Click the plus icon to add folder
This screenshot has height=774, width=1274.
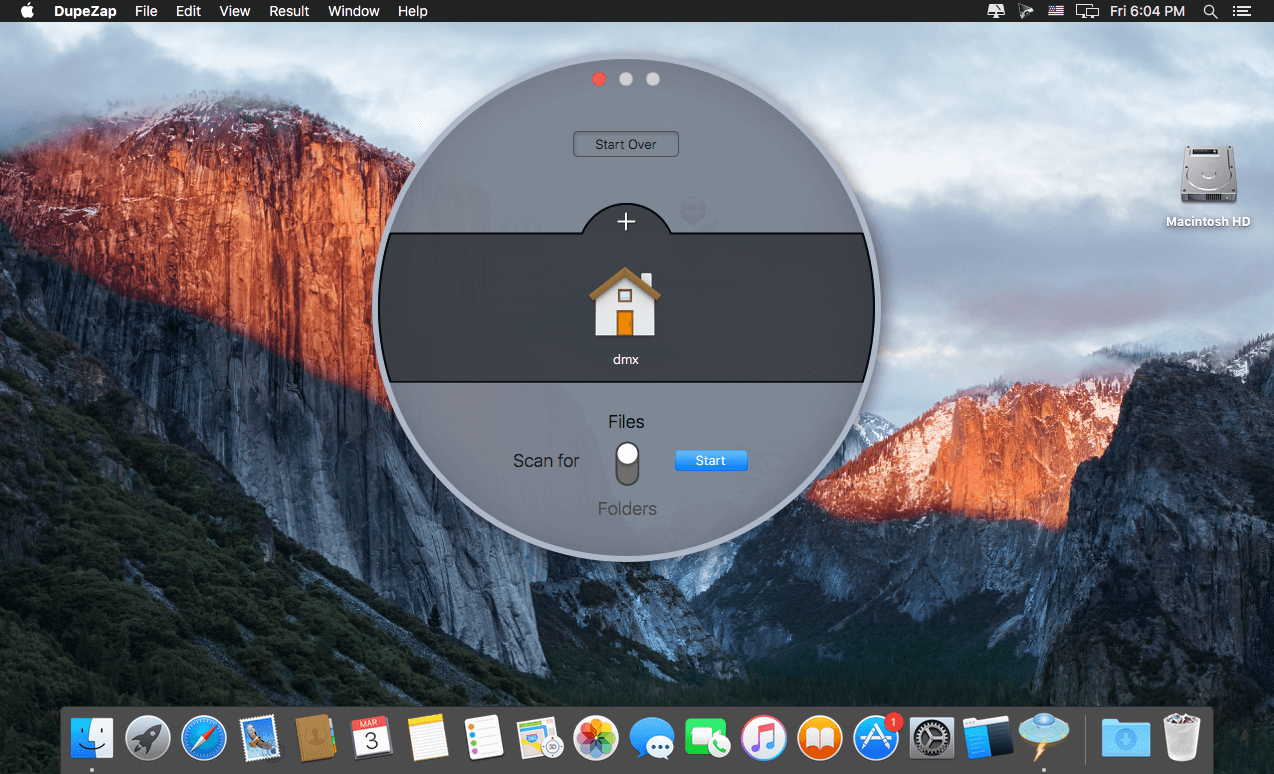pos(626,221)
